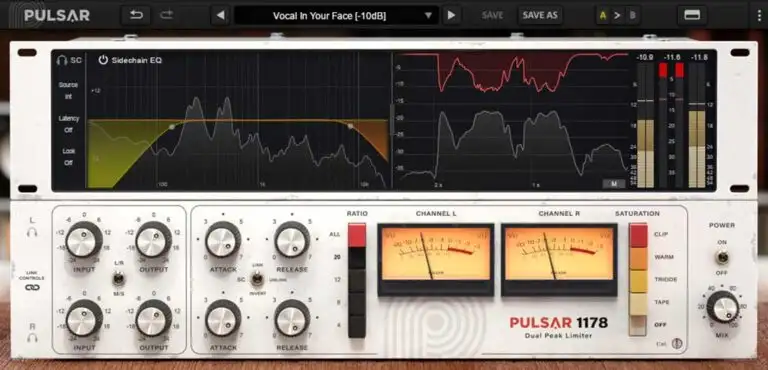
Task: Select ratio 8 button
Action: [357, 303]
